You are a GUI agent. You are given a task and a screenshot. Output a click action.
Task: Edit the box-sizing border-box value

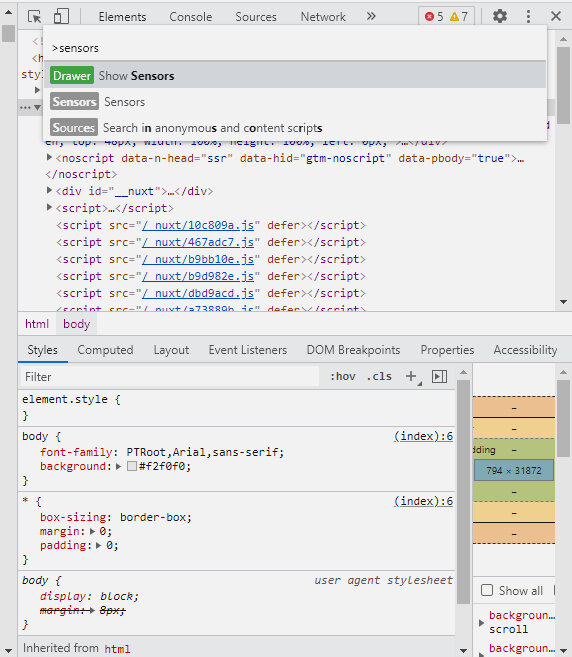[154, 517]
